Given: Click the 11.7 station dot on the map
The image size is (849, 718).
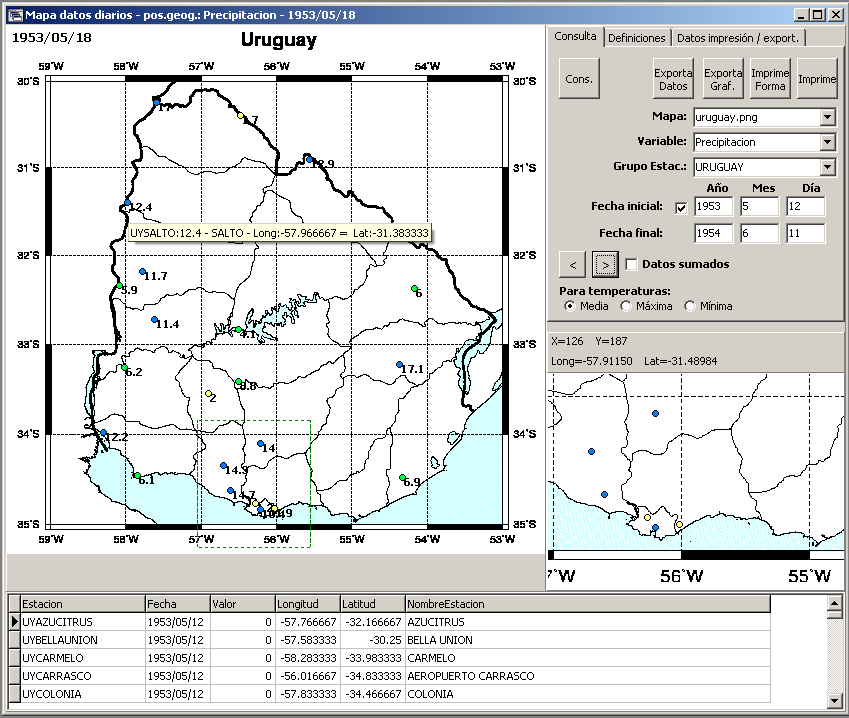Looking at the screenshot, I should coord(143,272).
